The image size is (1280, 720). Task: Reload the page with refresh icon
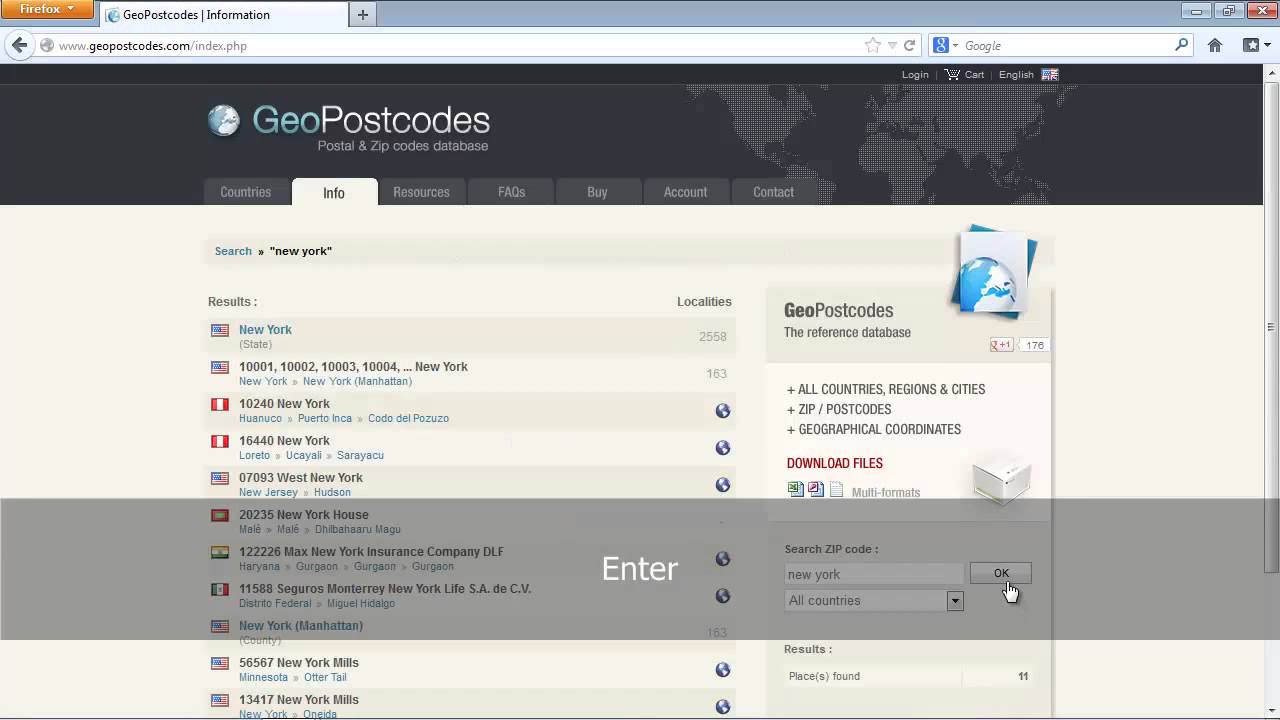(909, 45)
